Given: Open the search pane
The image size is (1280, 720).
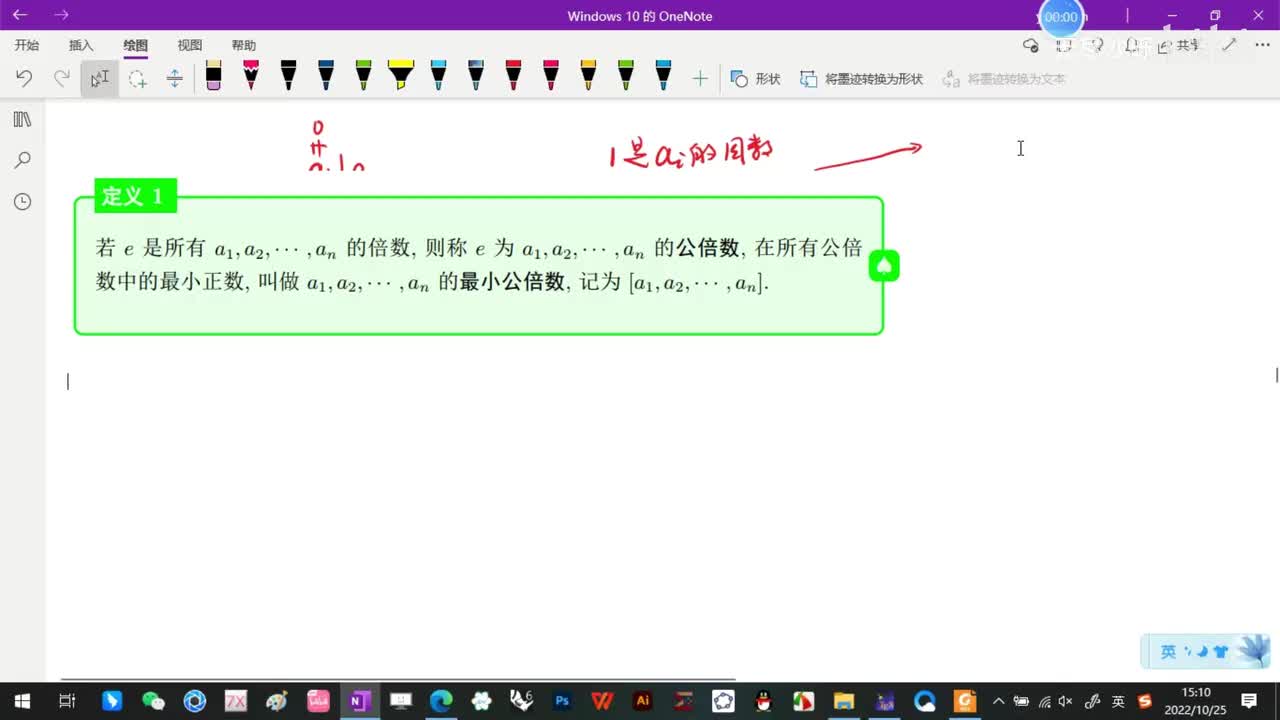Looking at the screenshot, I should tap(22, 160).
